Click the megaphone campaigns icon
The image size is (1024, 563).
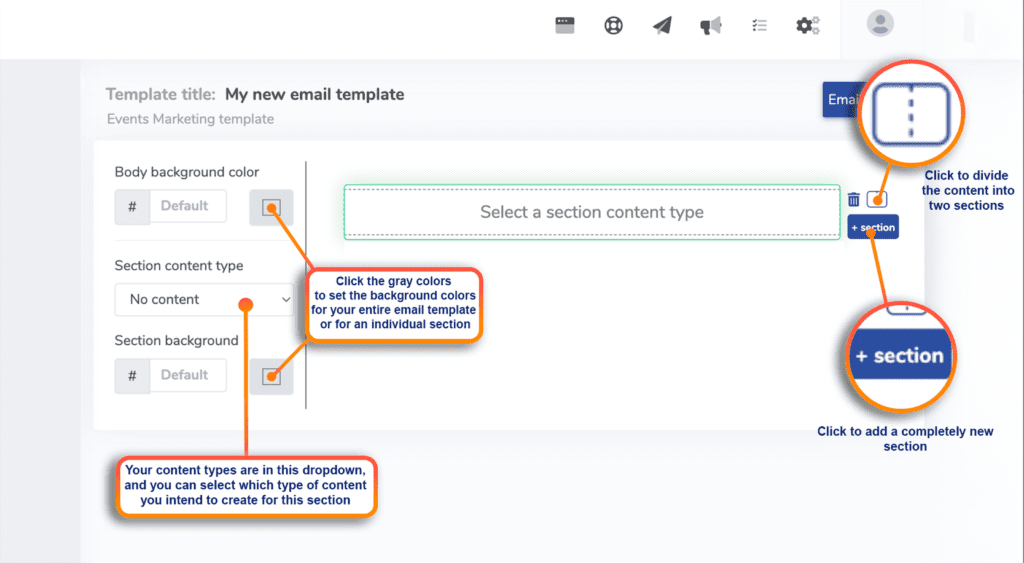(711, 26)
